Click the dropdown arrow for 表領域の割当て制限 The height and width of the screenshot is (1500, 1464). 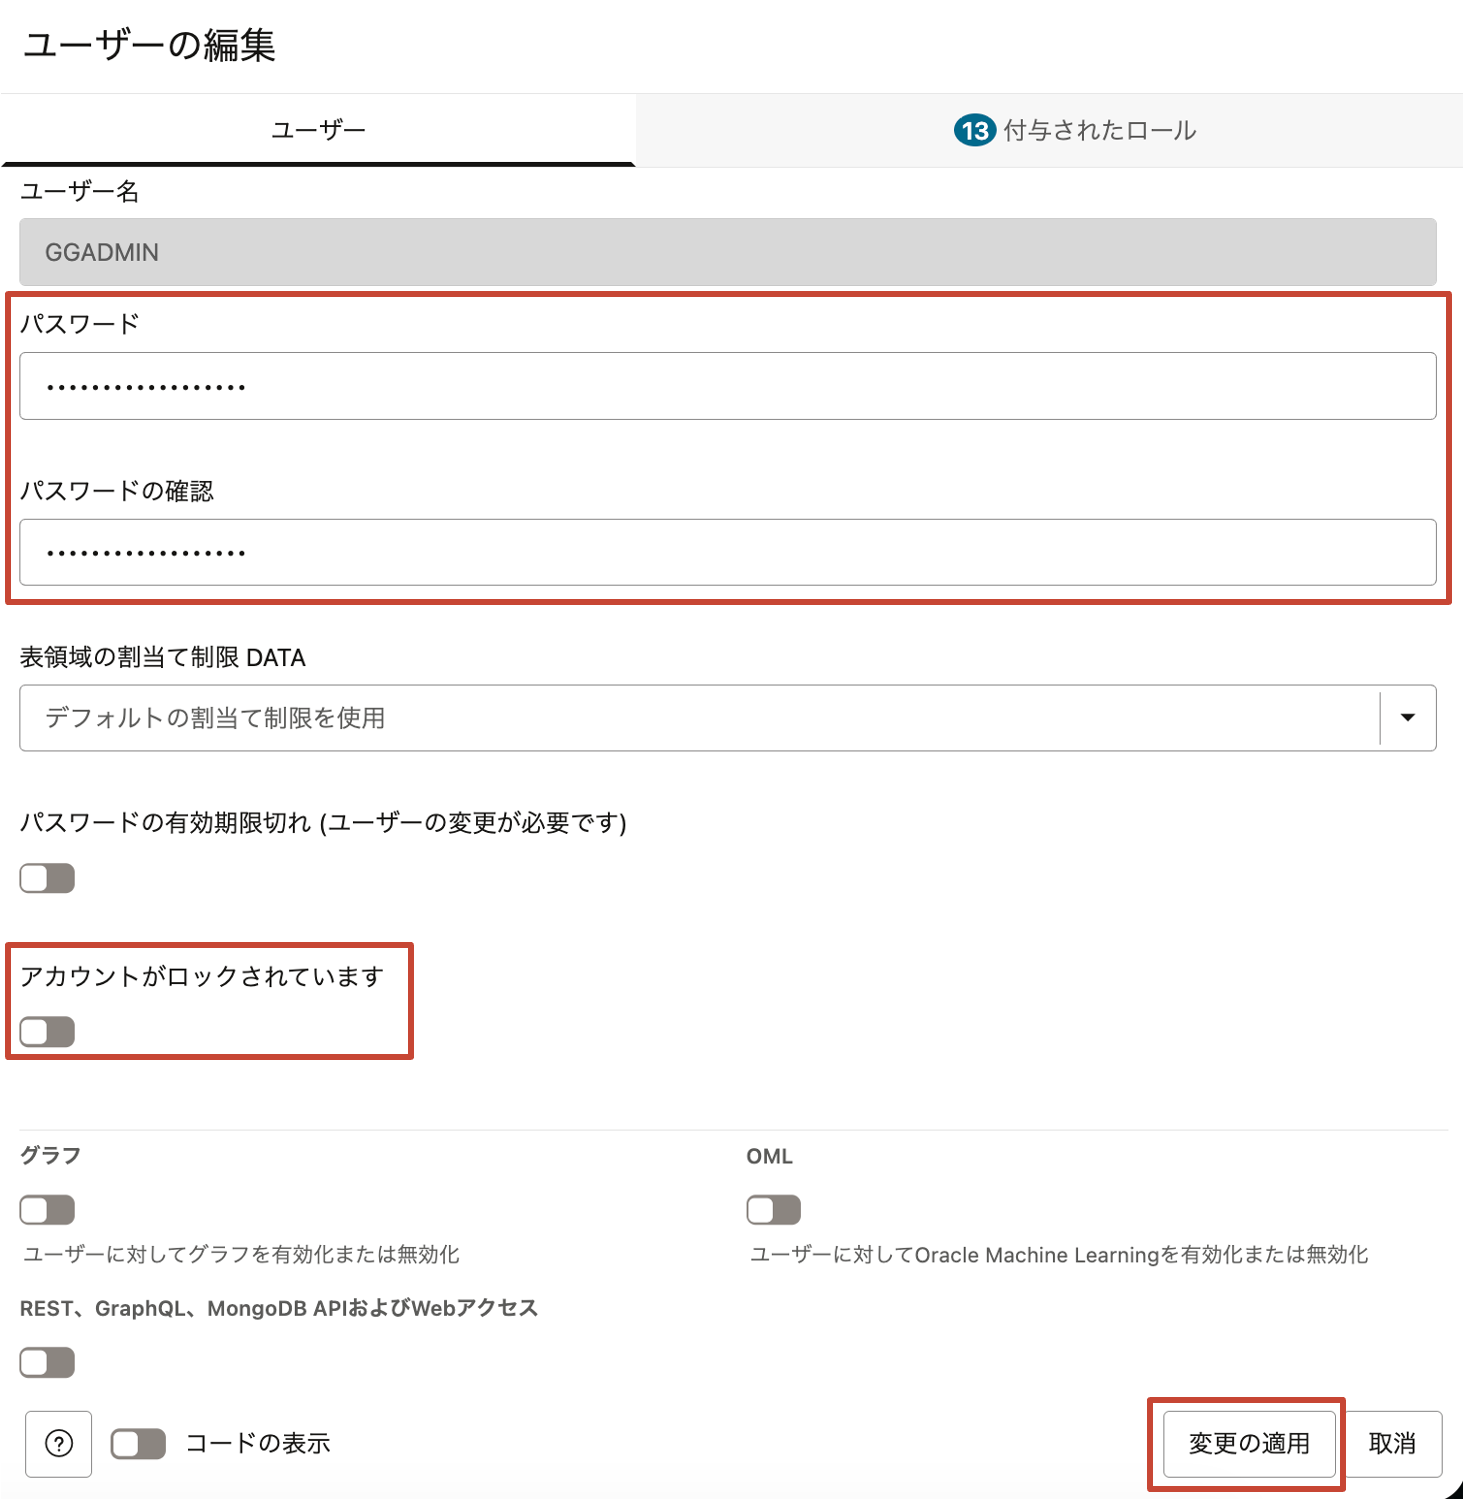1408,717
